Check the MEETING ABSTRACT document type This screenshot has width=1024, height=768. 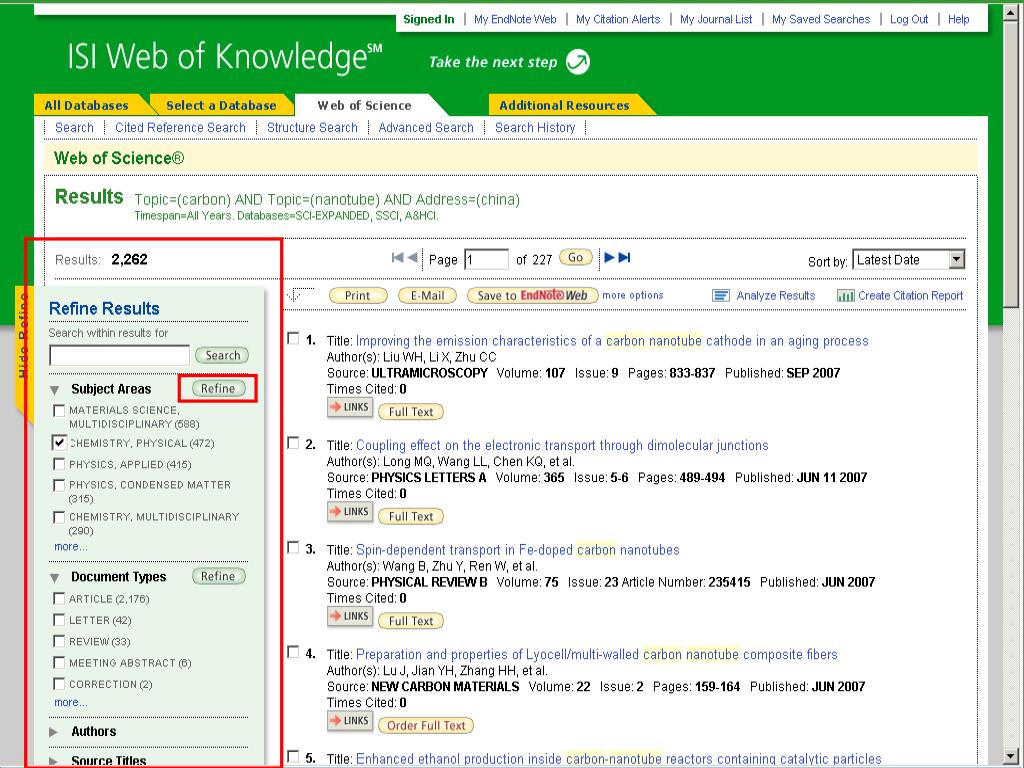click(x=59, y=663)
